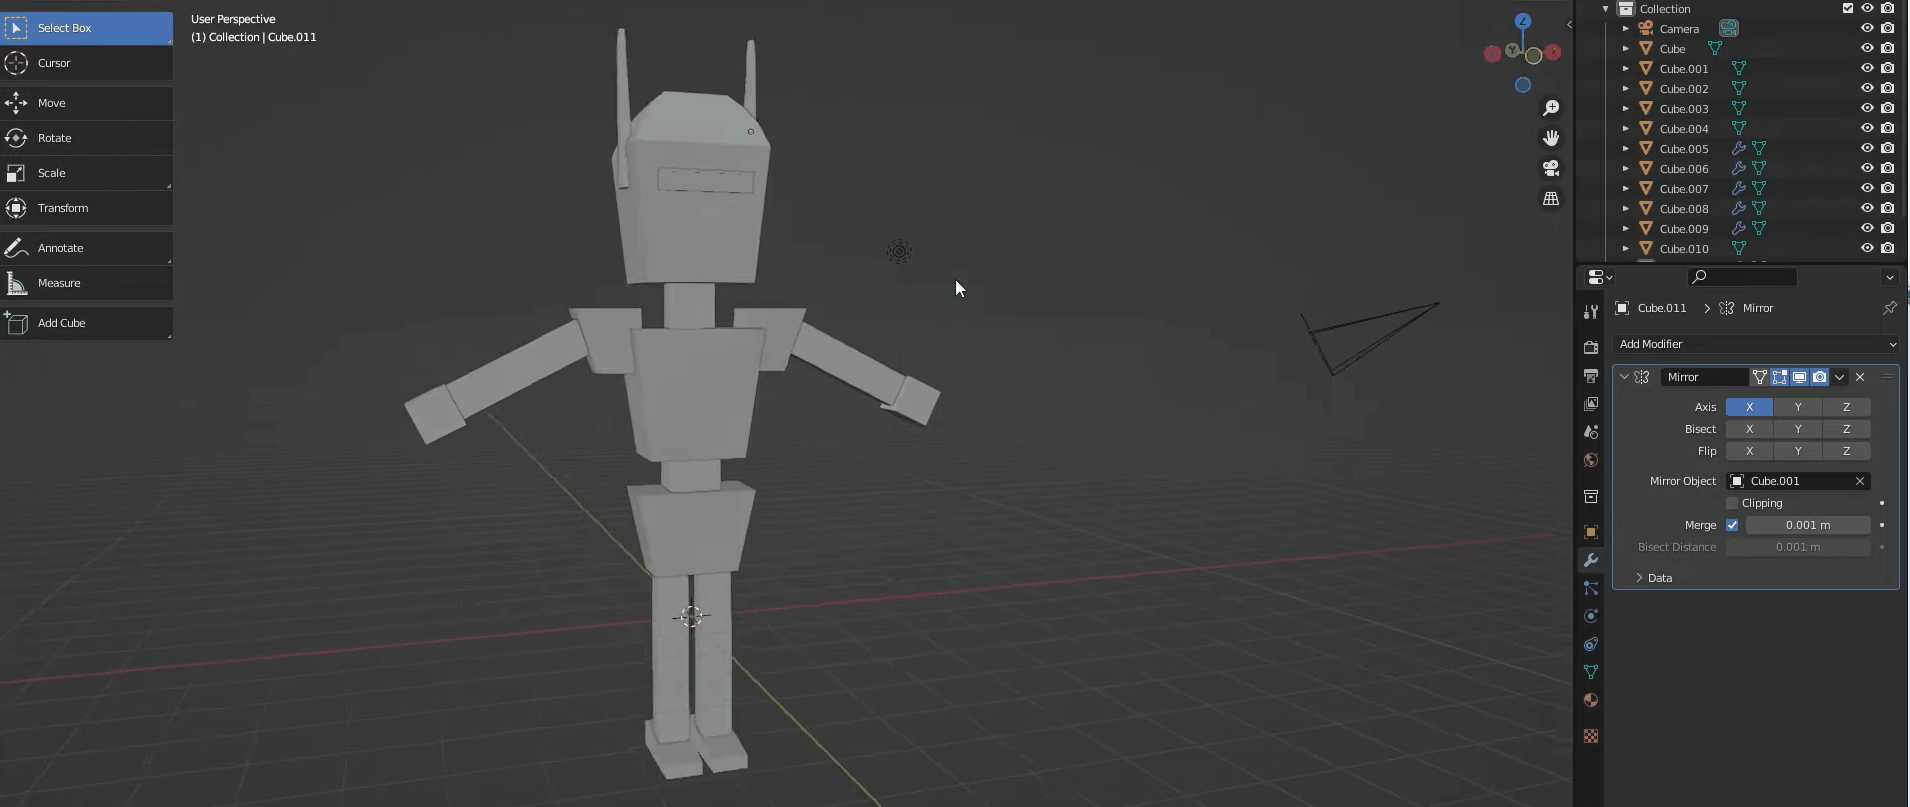
Task: Expand the Camera tree item
Action: [x=1626, y=28]
